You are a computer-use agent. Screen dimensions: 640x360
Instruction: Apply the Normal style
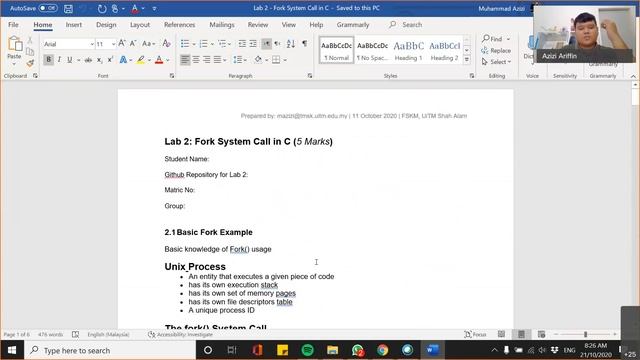(336, 50)
